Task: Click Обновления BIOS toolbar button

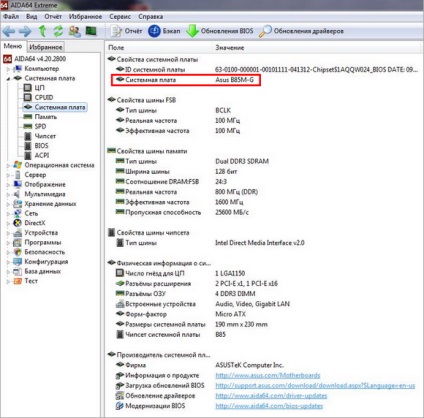Action: click(219, 31)
